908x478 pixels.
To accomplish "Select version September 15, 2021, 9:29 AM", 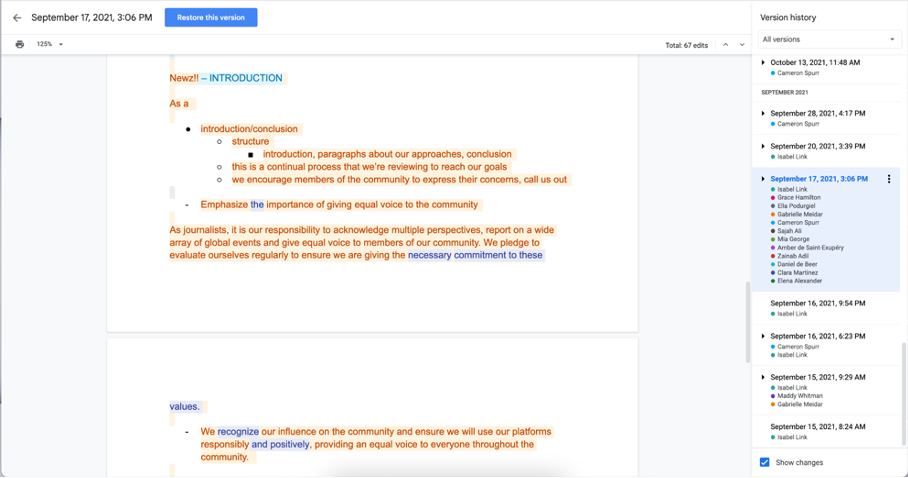I will (x=818, y=377).
